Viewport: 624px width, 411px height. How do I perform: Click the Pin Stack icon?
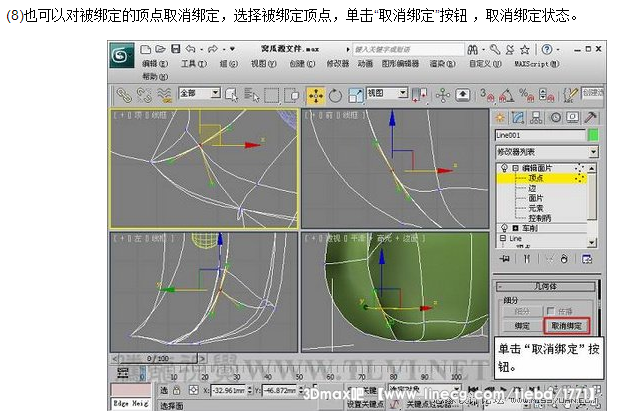[505, 259]
